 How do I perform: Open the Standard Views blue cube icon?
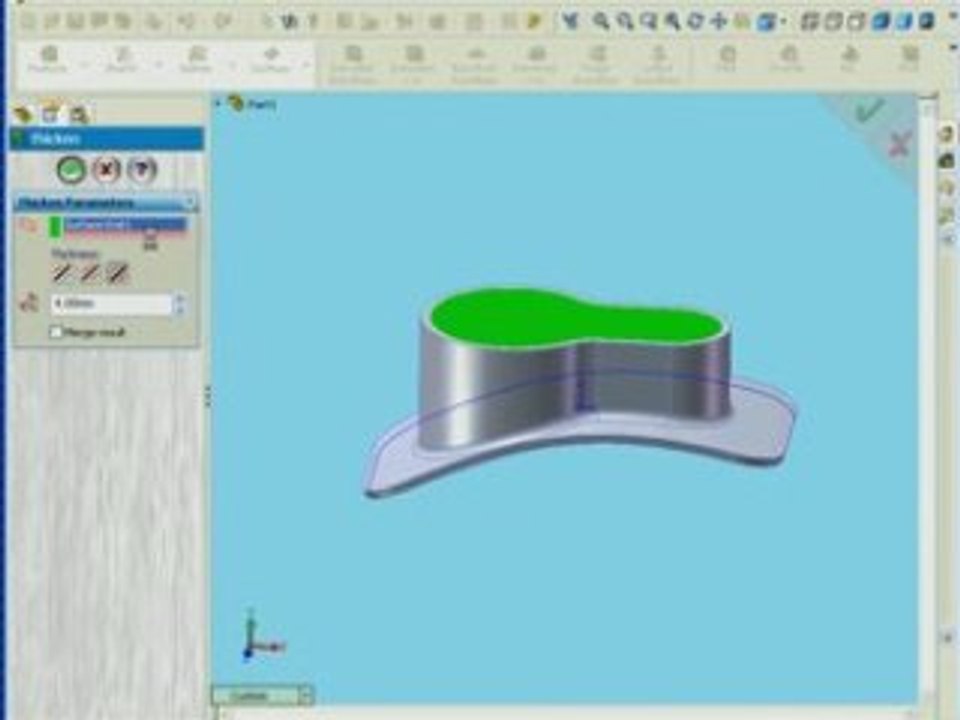tap(766, 22)
